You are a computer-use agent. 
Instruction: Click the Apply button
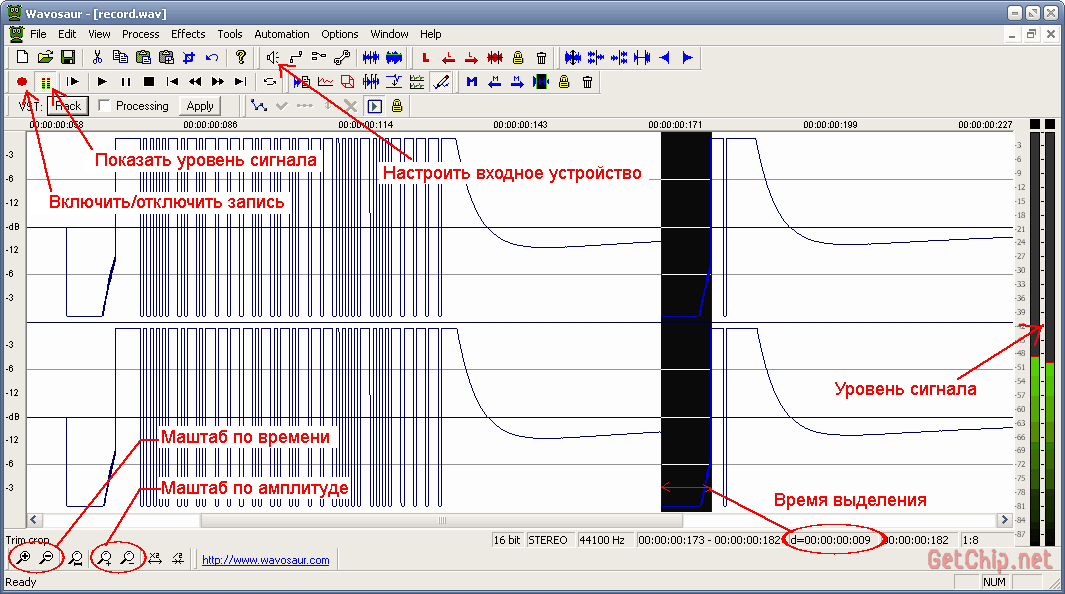click(x=200, y=106)
